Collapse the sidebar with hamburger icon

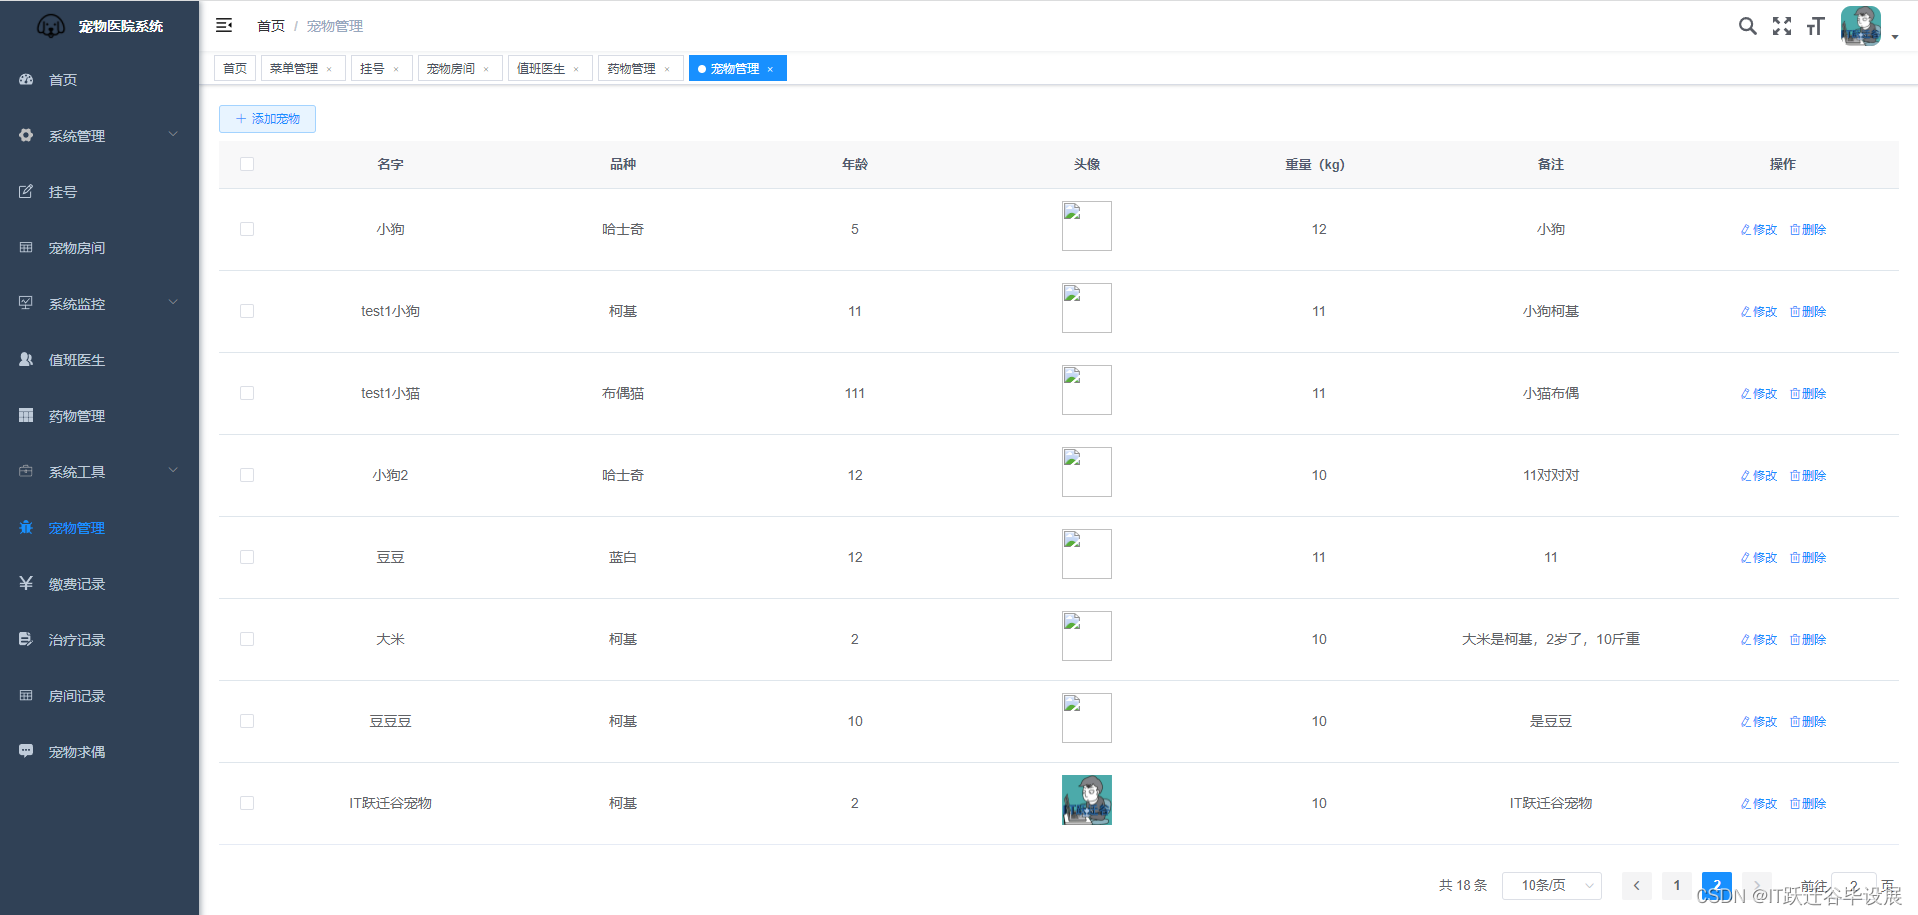(224, 25)
